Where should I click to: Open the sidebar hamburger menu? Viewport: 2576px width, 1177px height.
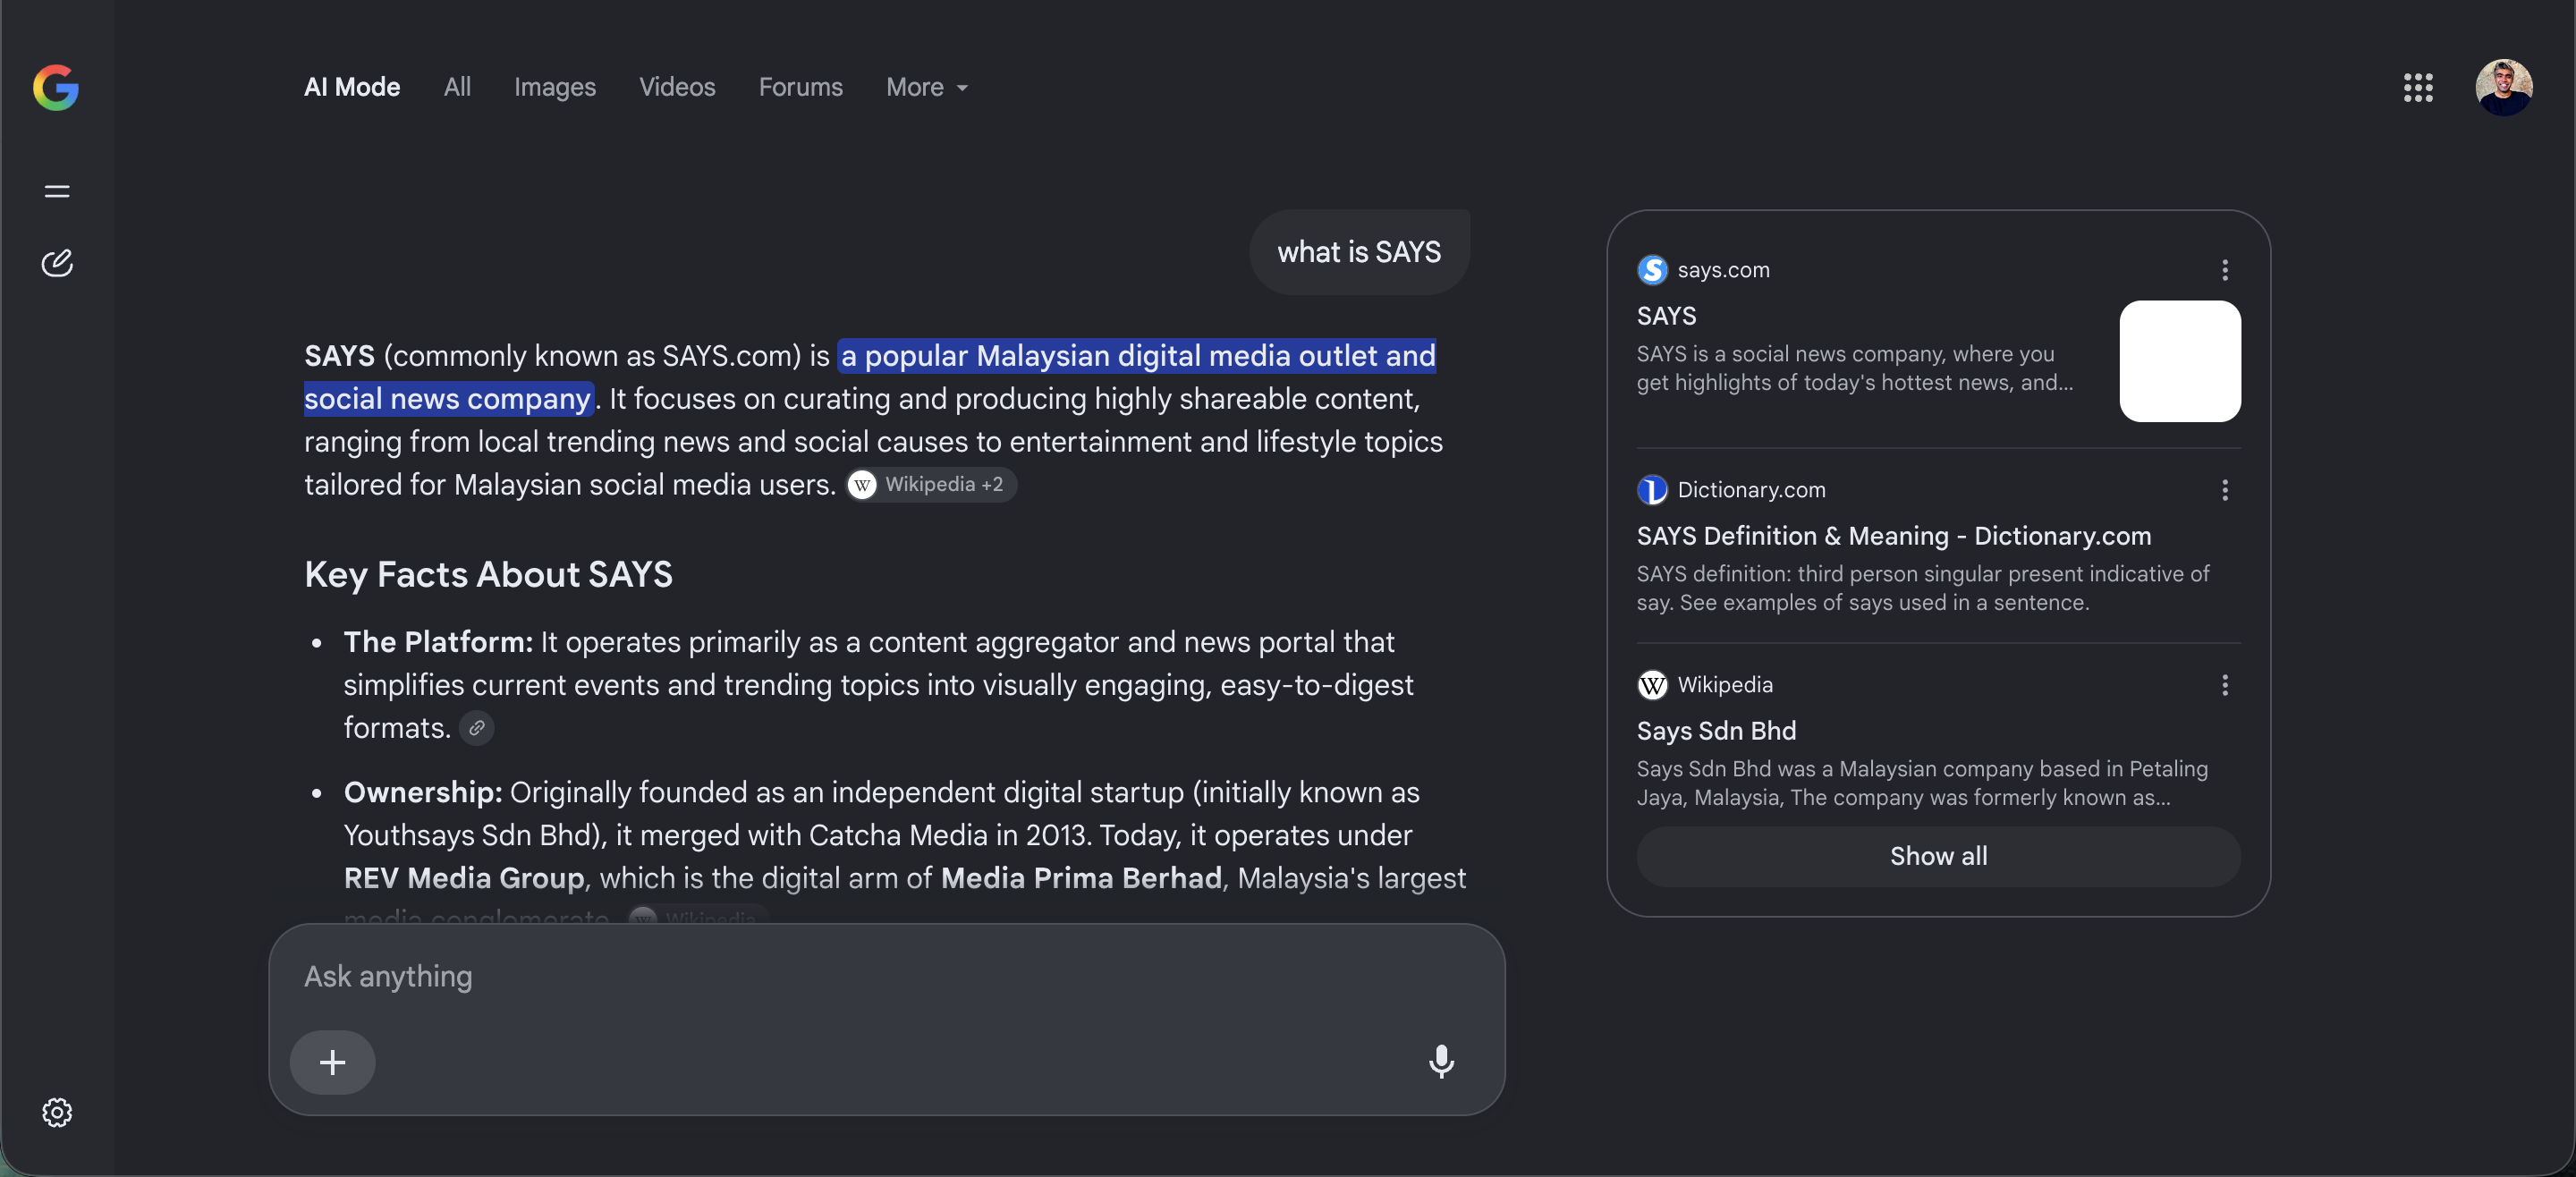point(57,191)
